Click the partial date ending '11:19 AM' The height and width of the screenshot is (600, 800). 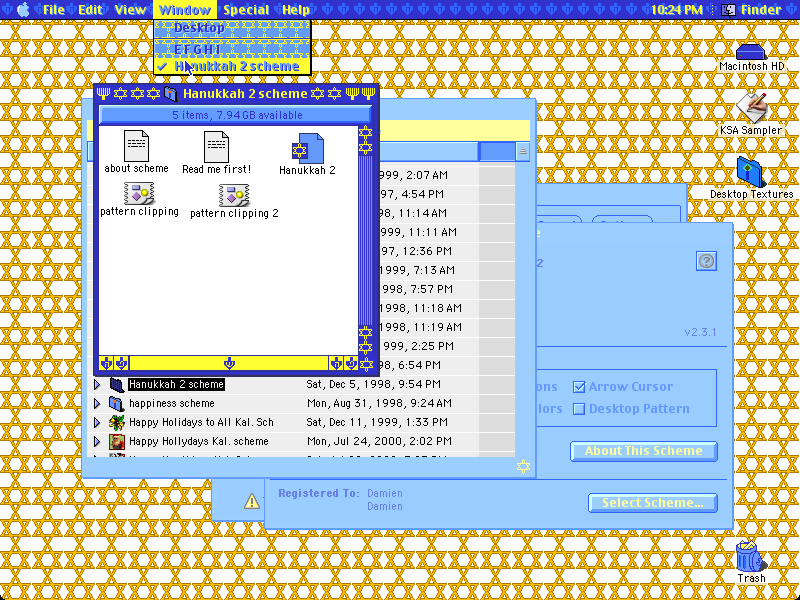(421, 327)
